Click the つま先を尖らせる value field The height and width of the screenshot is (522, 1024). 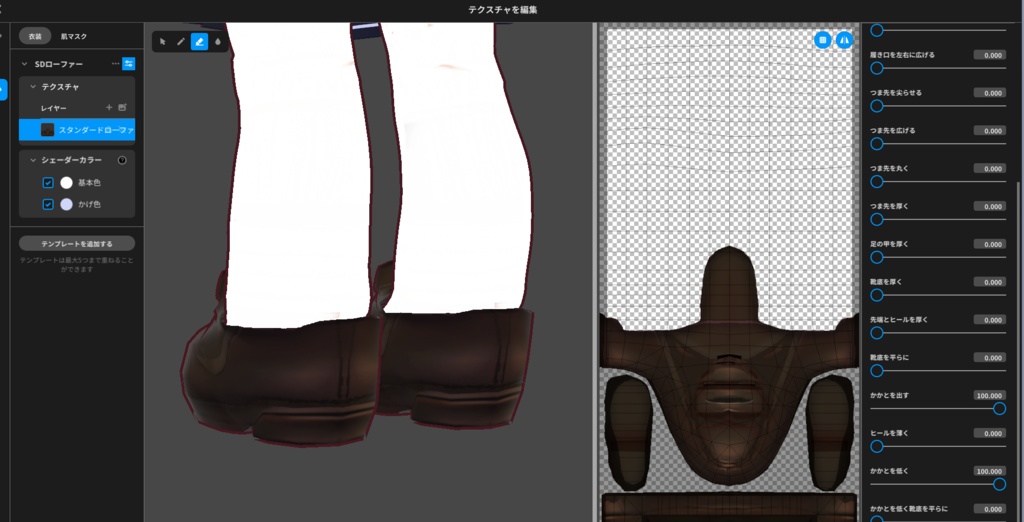[989, 93]
